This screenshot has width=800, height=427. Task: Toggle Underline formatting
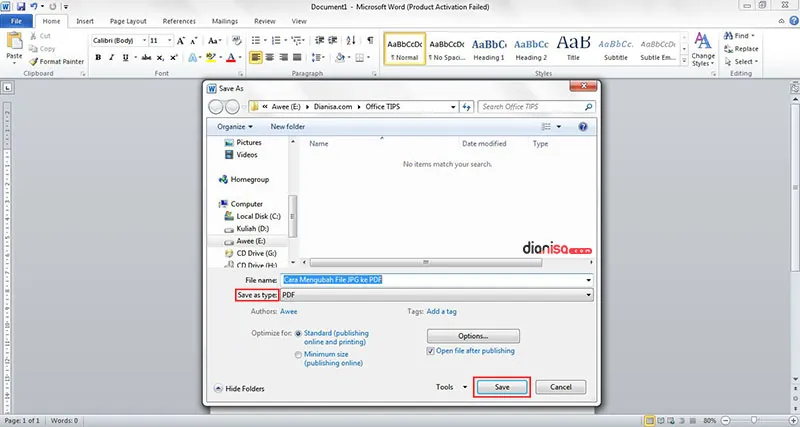click(x=126, y=58)
